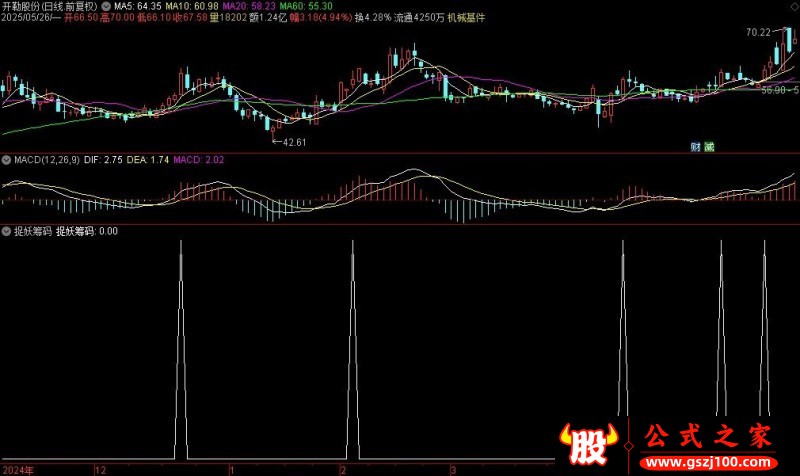
Task: Expand the 捉妖筹码 indicator panel arrow
Action: click(x=6, y=231)
